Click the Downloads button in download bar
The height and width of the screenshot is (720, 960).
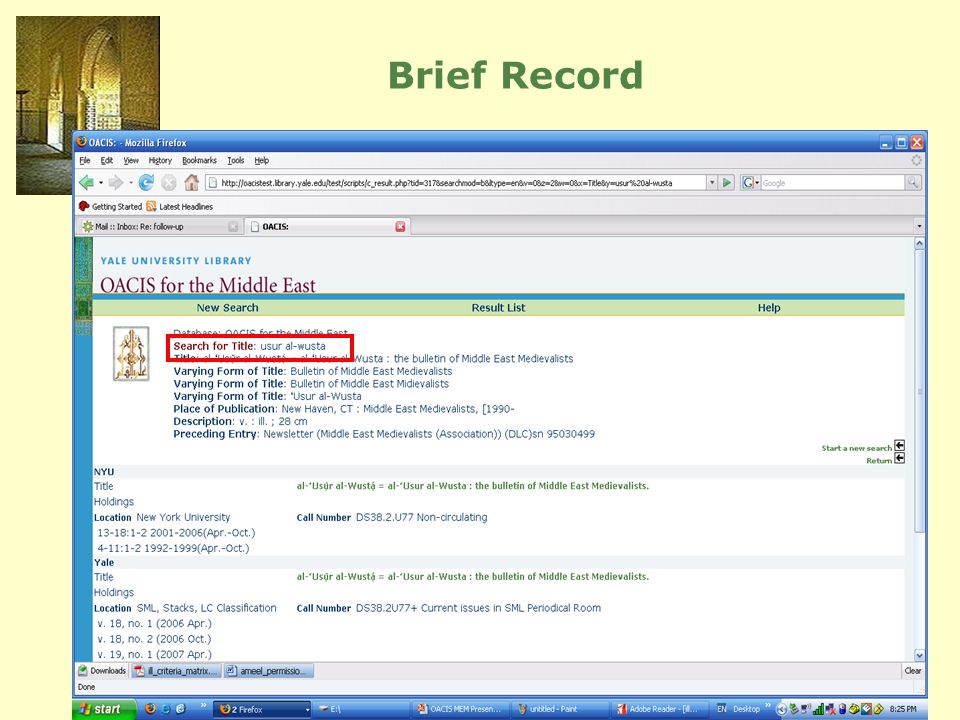click(102, 671)
